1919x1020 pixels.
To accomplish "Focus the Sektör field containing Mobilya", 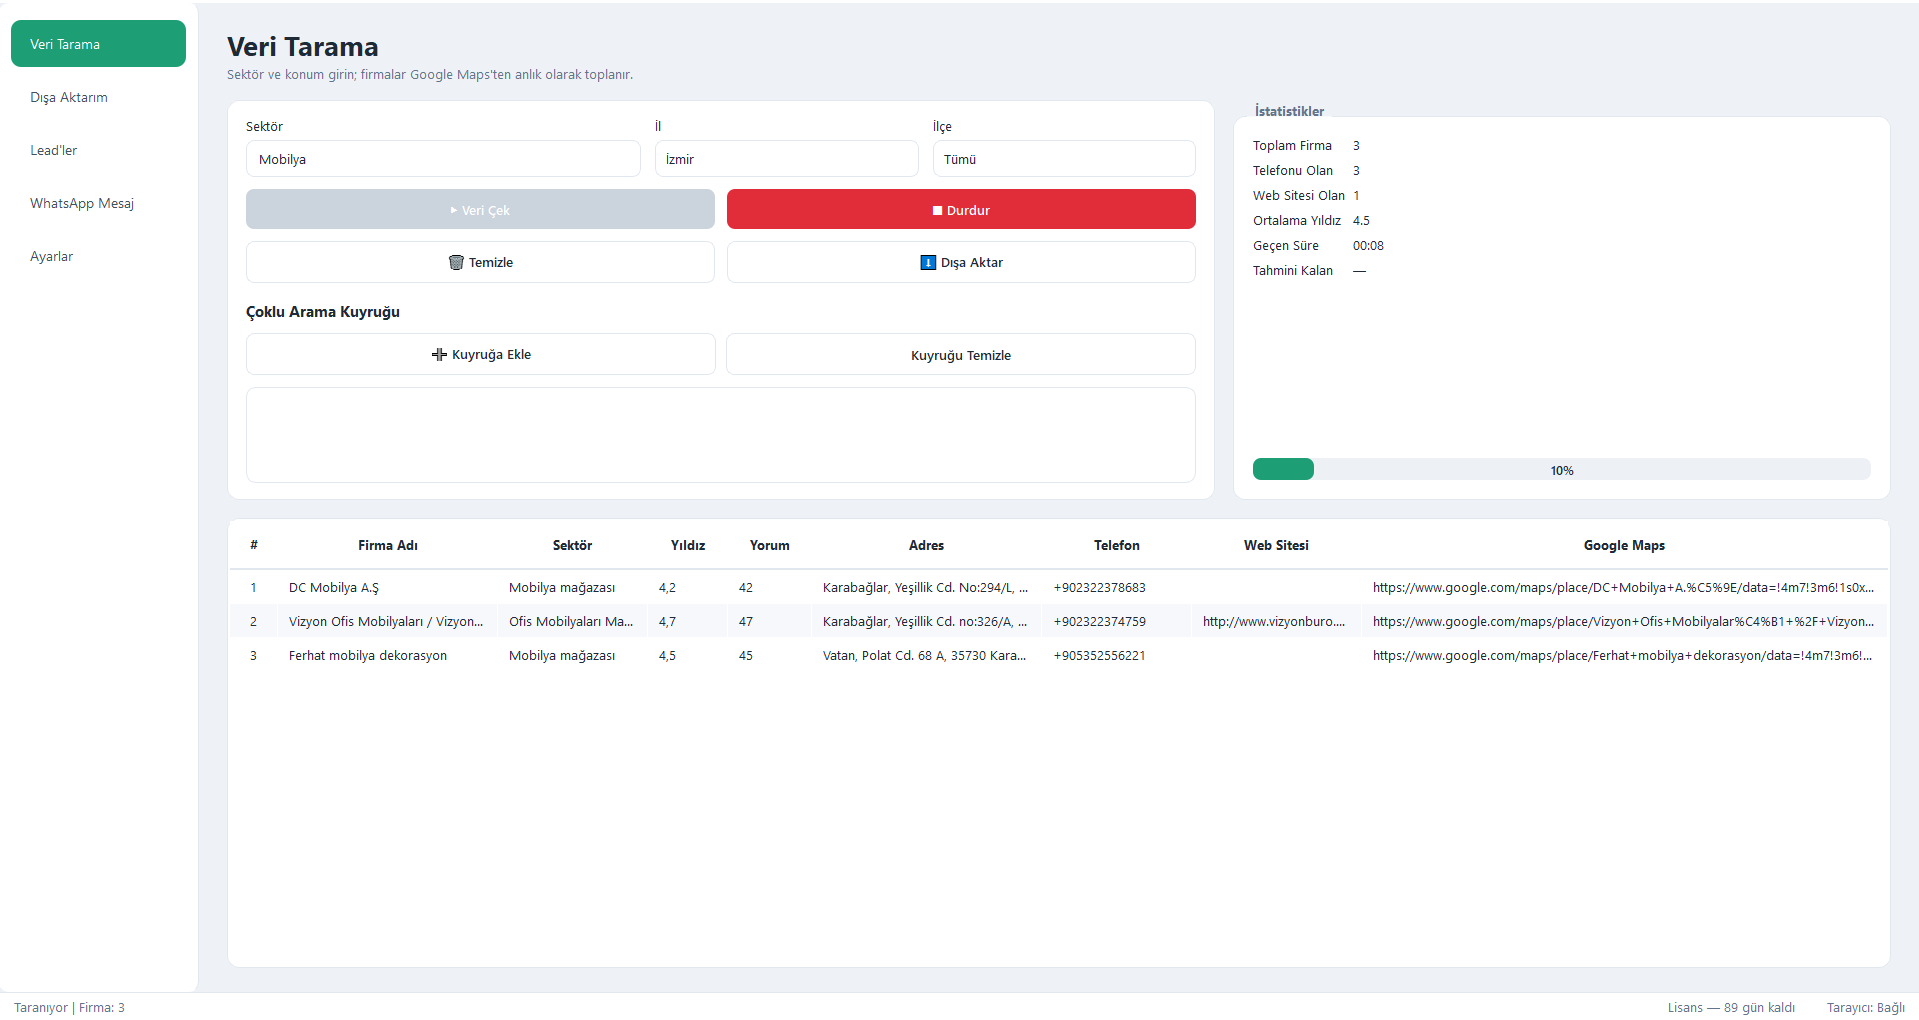I will point(443,159).
